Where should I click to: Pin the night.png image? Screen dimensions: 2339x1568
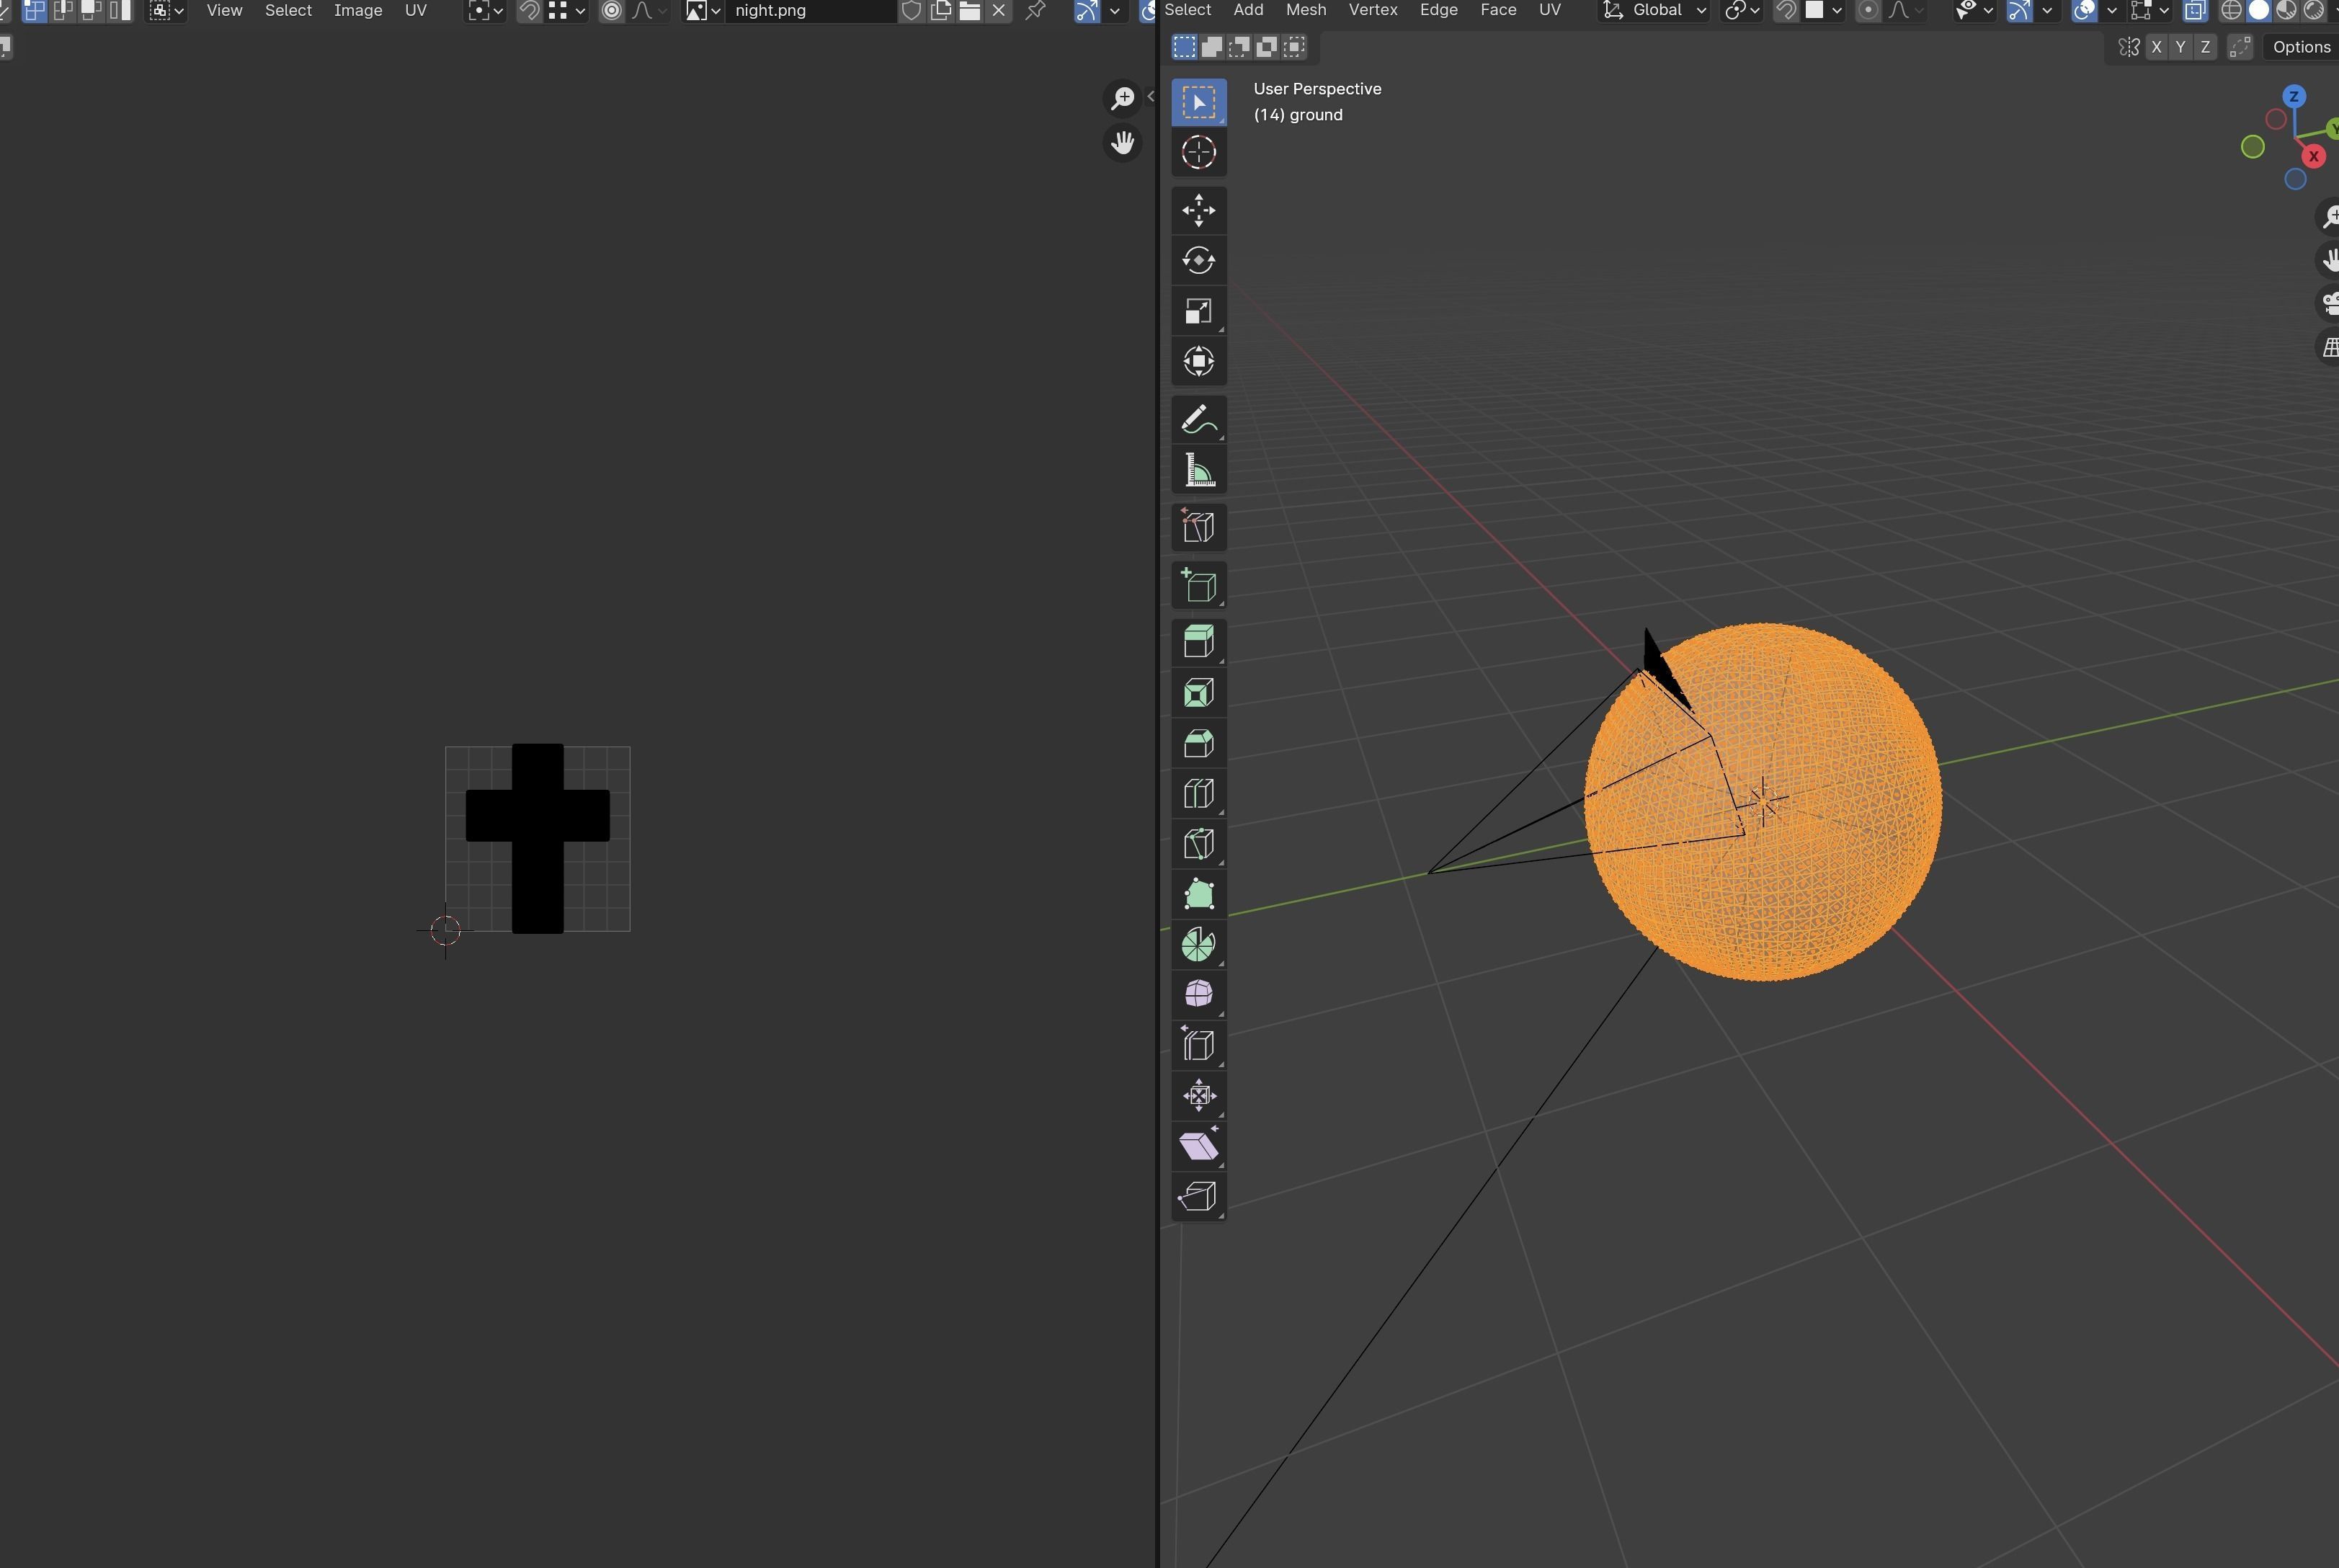point(1035,11)
